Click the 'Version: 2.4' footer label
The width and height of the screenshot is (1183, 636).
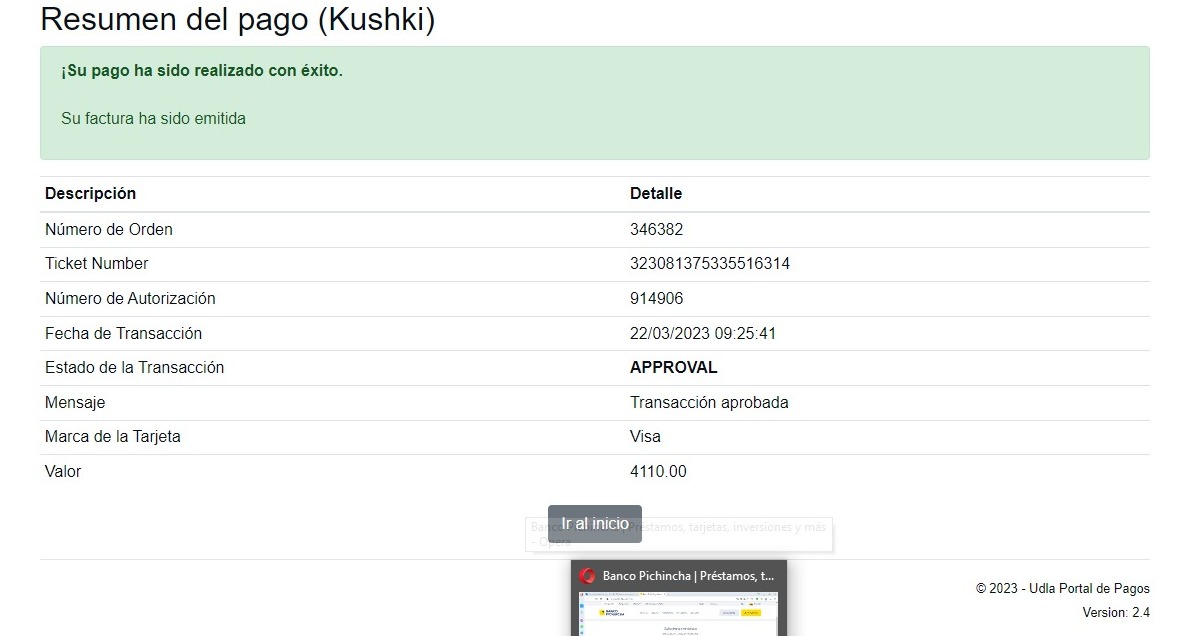[1115, 612]
